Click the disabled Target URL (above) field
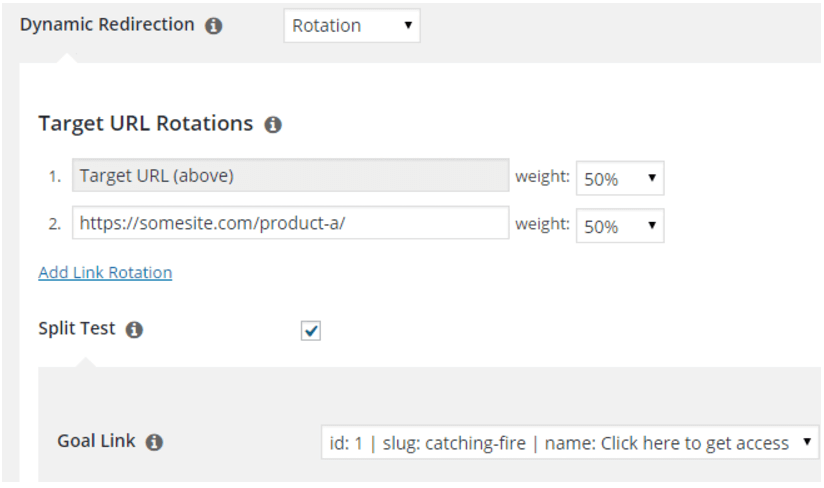 (290, 176)
